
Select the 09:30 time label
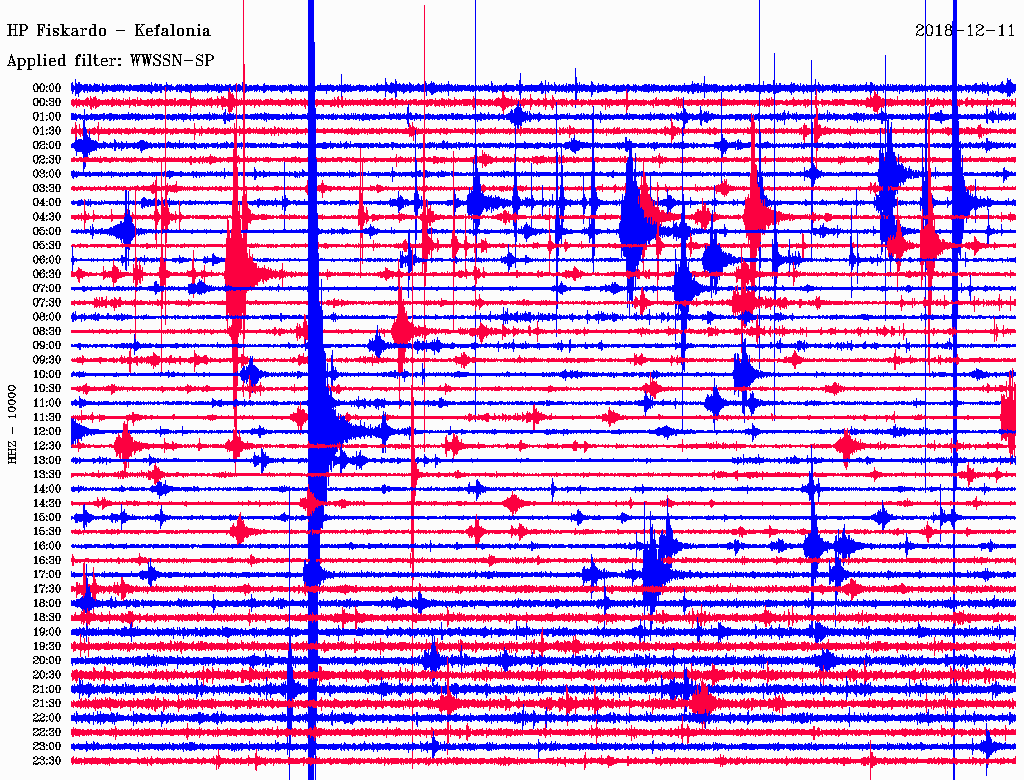pos(47,360)
